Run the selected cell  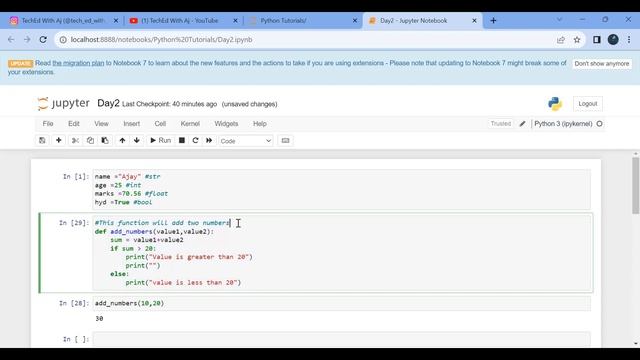pyautogui.click(x=160, y=140)
